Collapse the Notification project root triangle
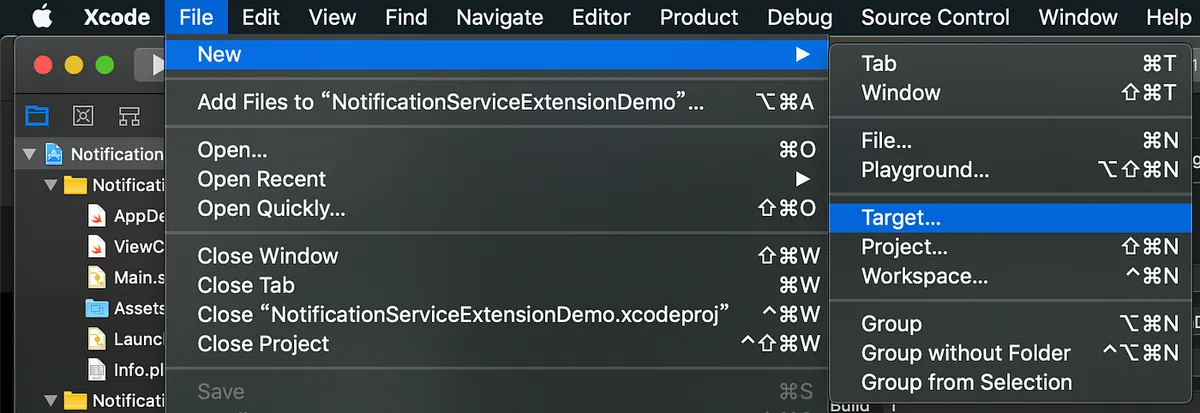 click(29, 154)
